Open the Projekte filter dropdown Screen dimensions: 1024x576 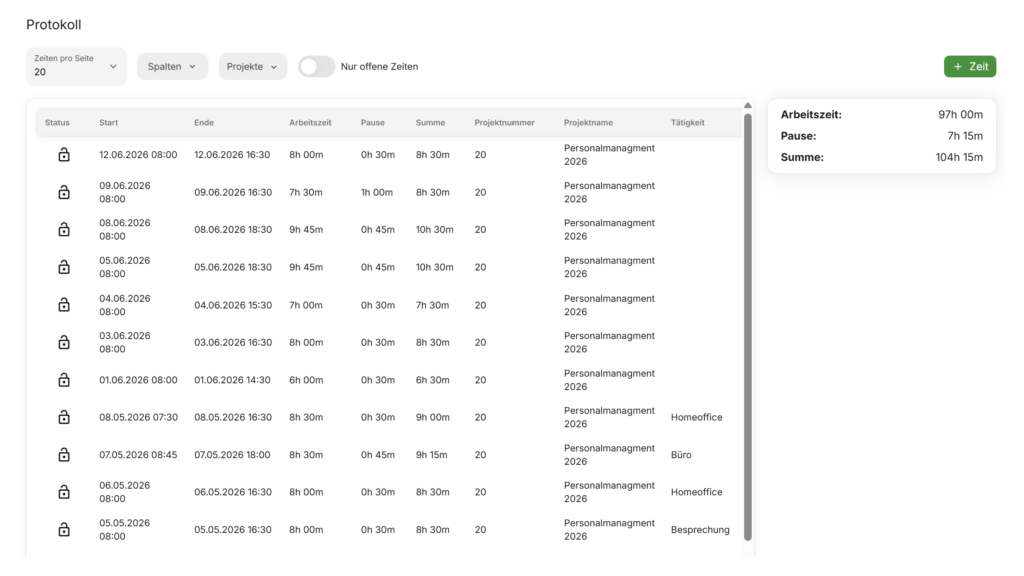253,67
